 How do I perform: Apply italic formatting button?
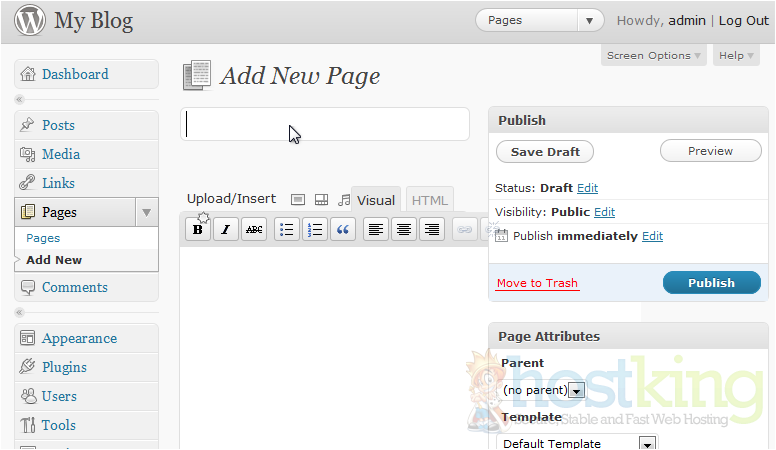point(226,230)
